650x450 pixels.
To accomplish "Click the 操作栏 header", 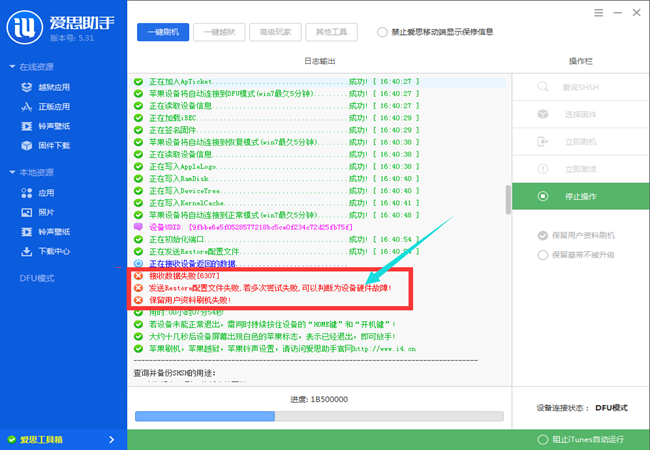I will 580,61.
